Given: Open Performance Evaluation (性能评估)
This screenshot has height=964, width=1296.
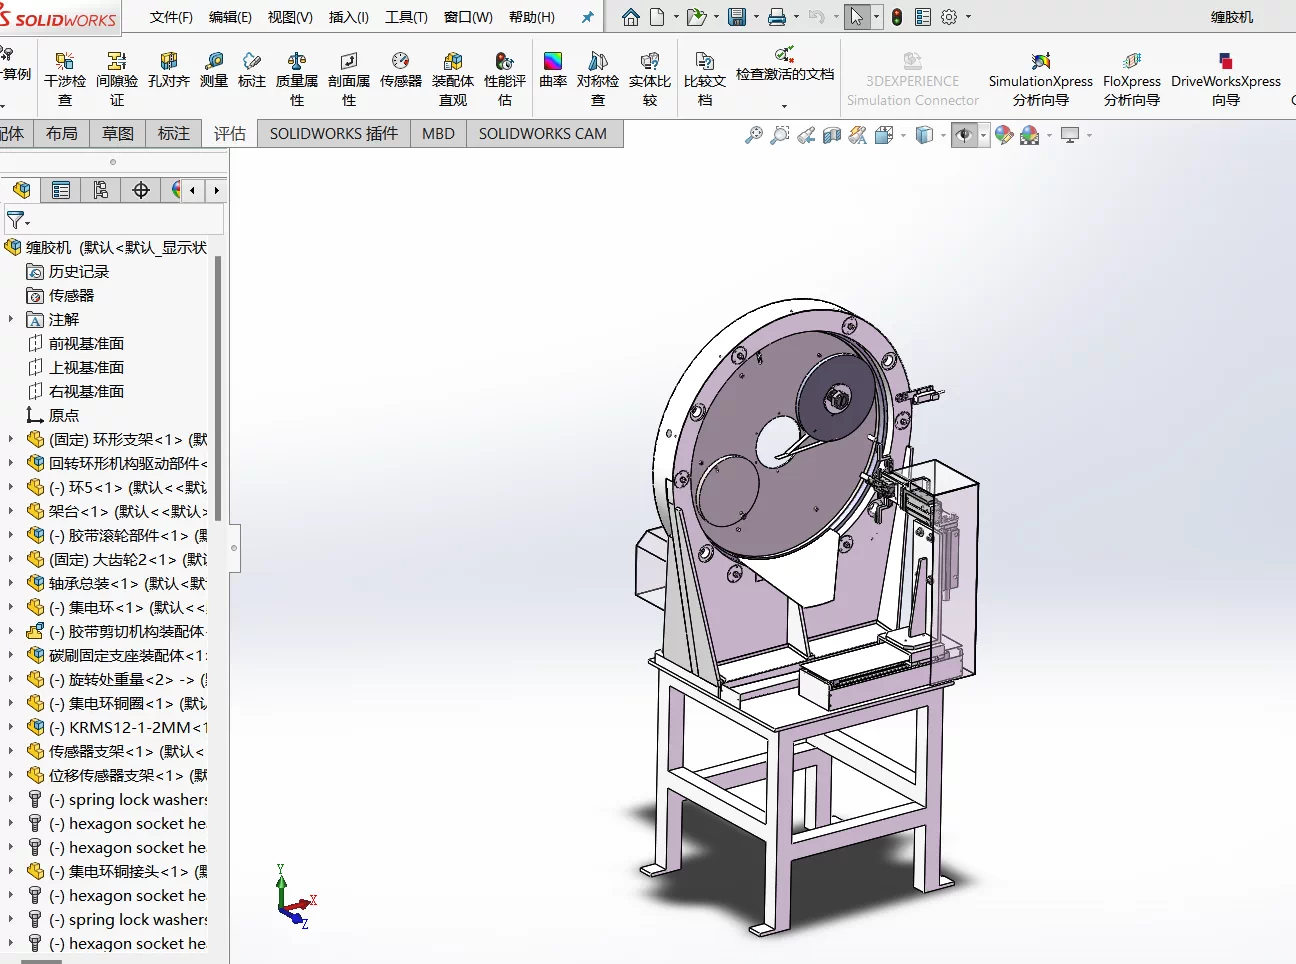Looking at the screenshot, I should pos(505,78).
